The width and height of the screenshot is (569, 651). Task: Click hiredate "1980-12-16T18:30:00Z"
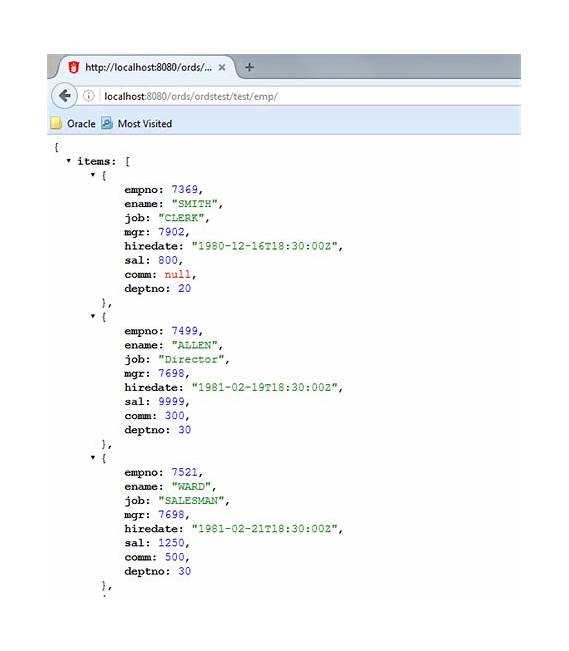pyautogui.click(x=264, y=246)
